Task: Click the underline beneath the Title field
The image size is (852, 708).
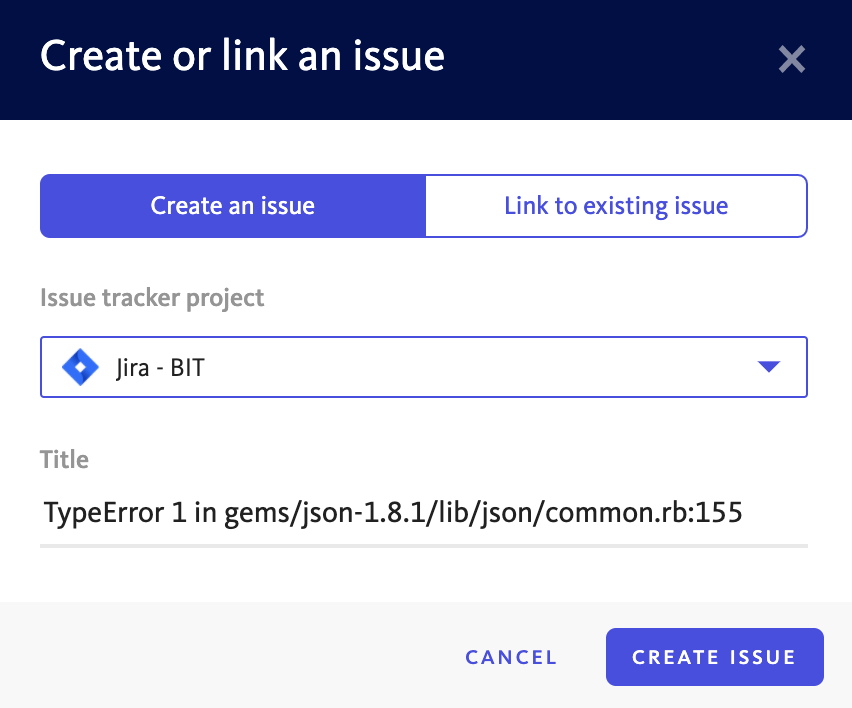Action: [424, 546]
